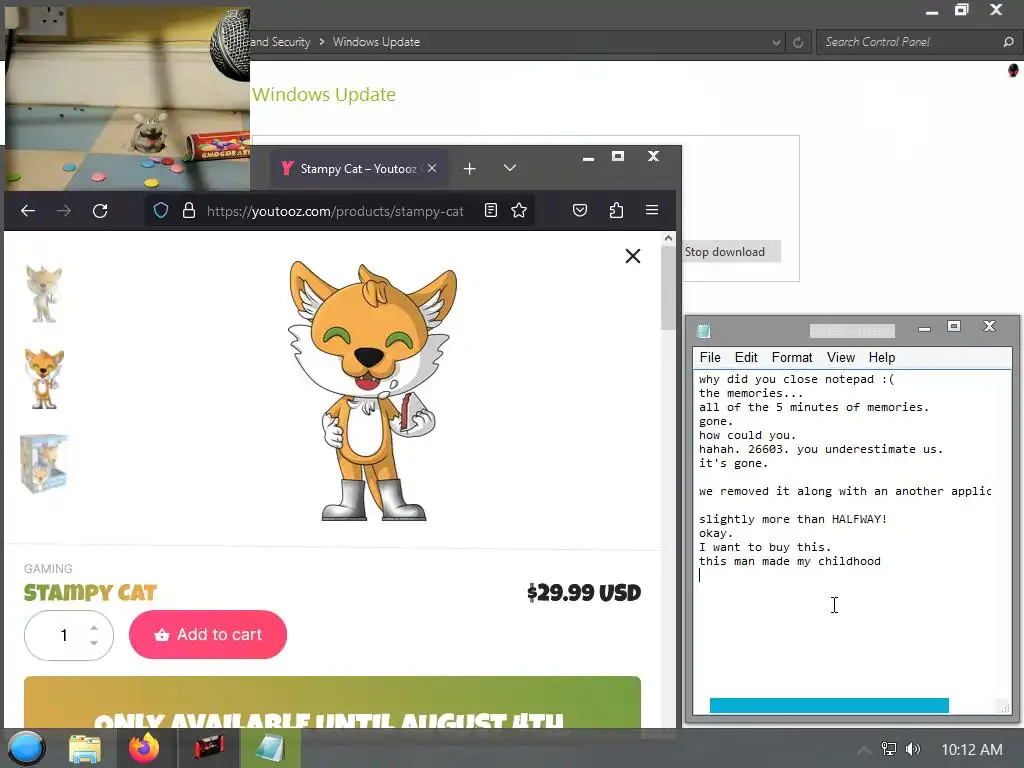Image resolution: width=1024 pixels, height=768 pixels.
Task: Expand the list all tabs chevron
Action: (510, 168)
